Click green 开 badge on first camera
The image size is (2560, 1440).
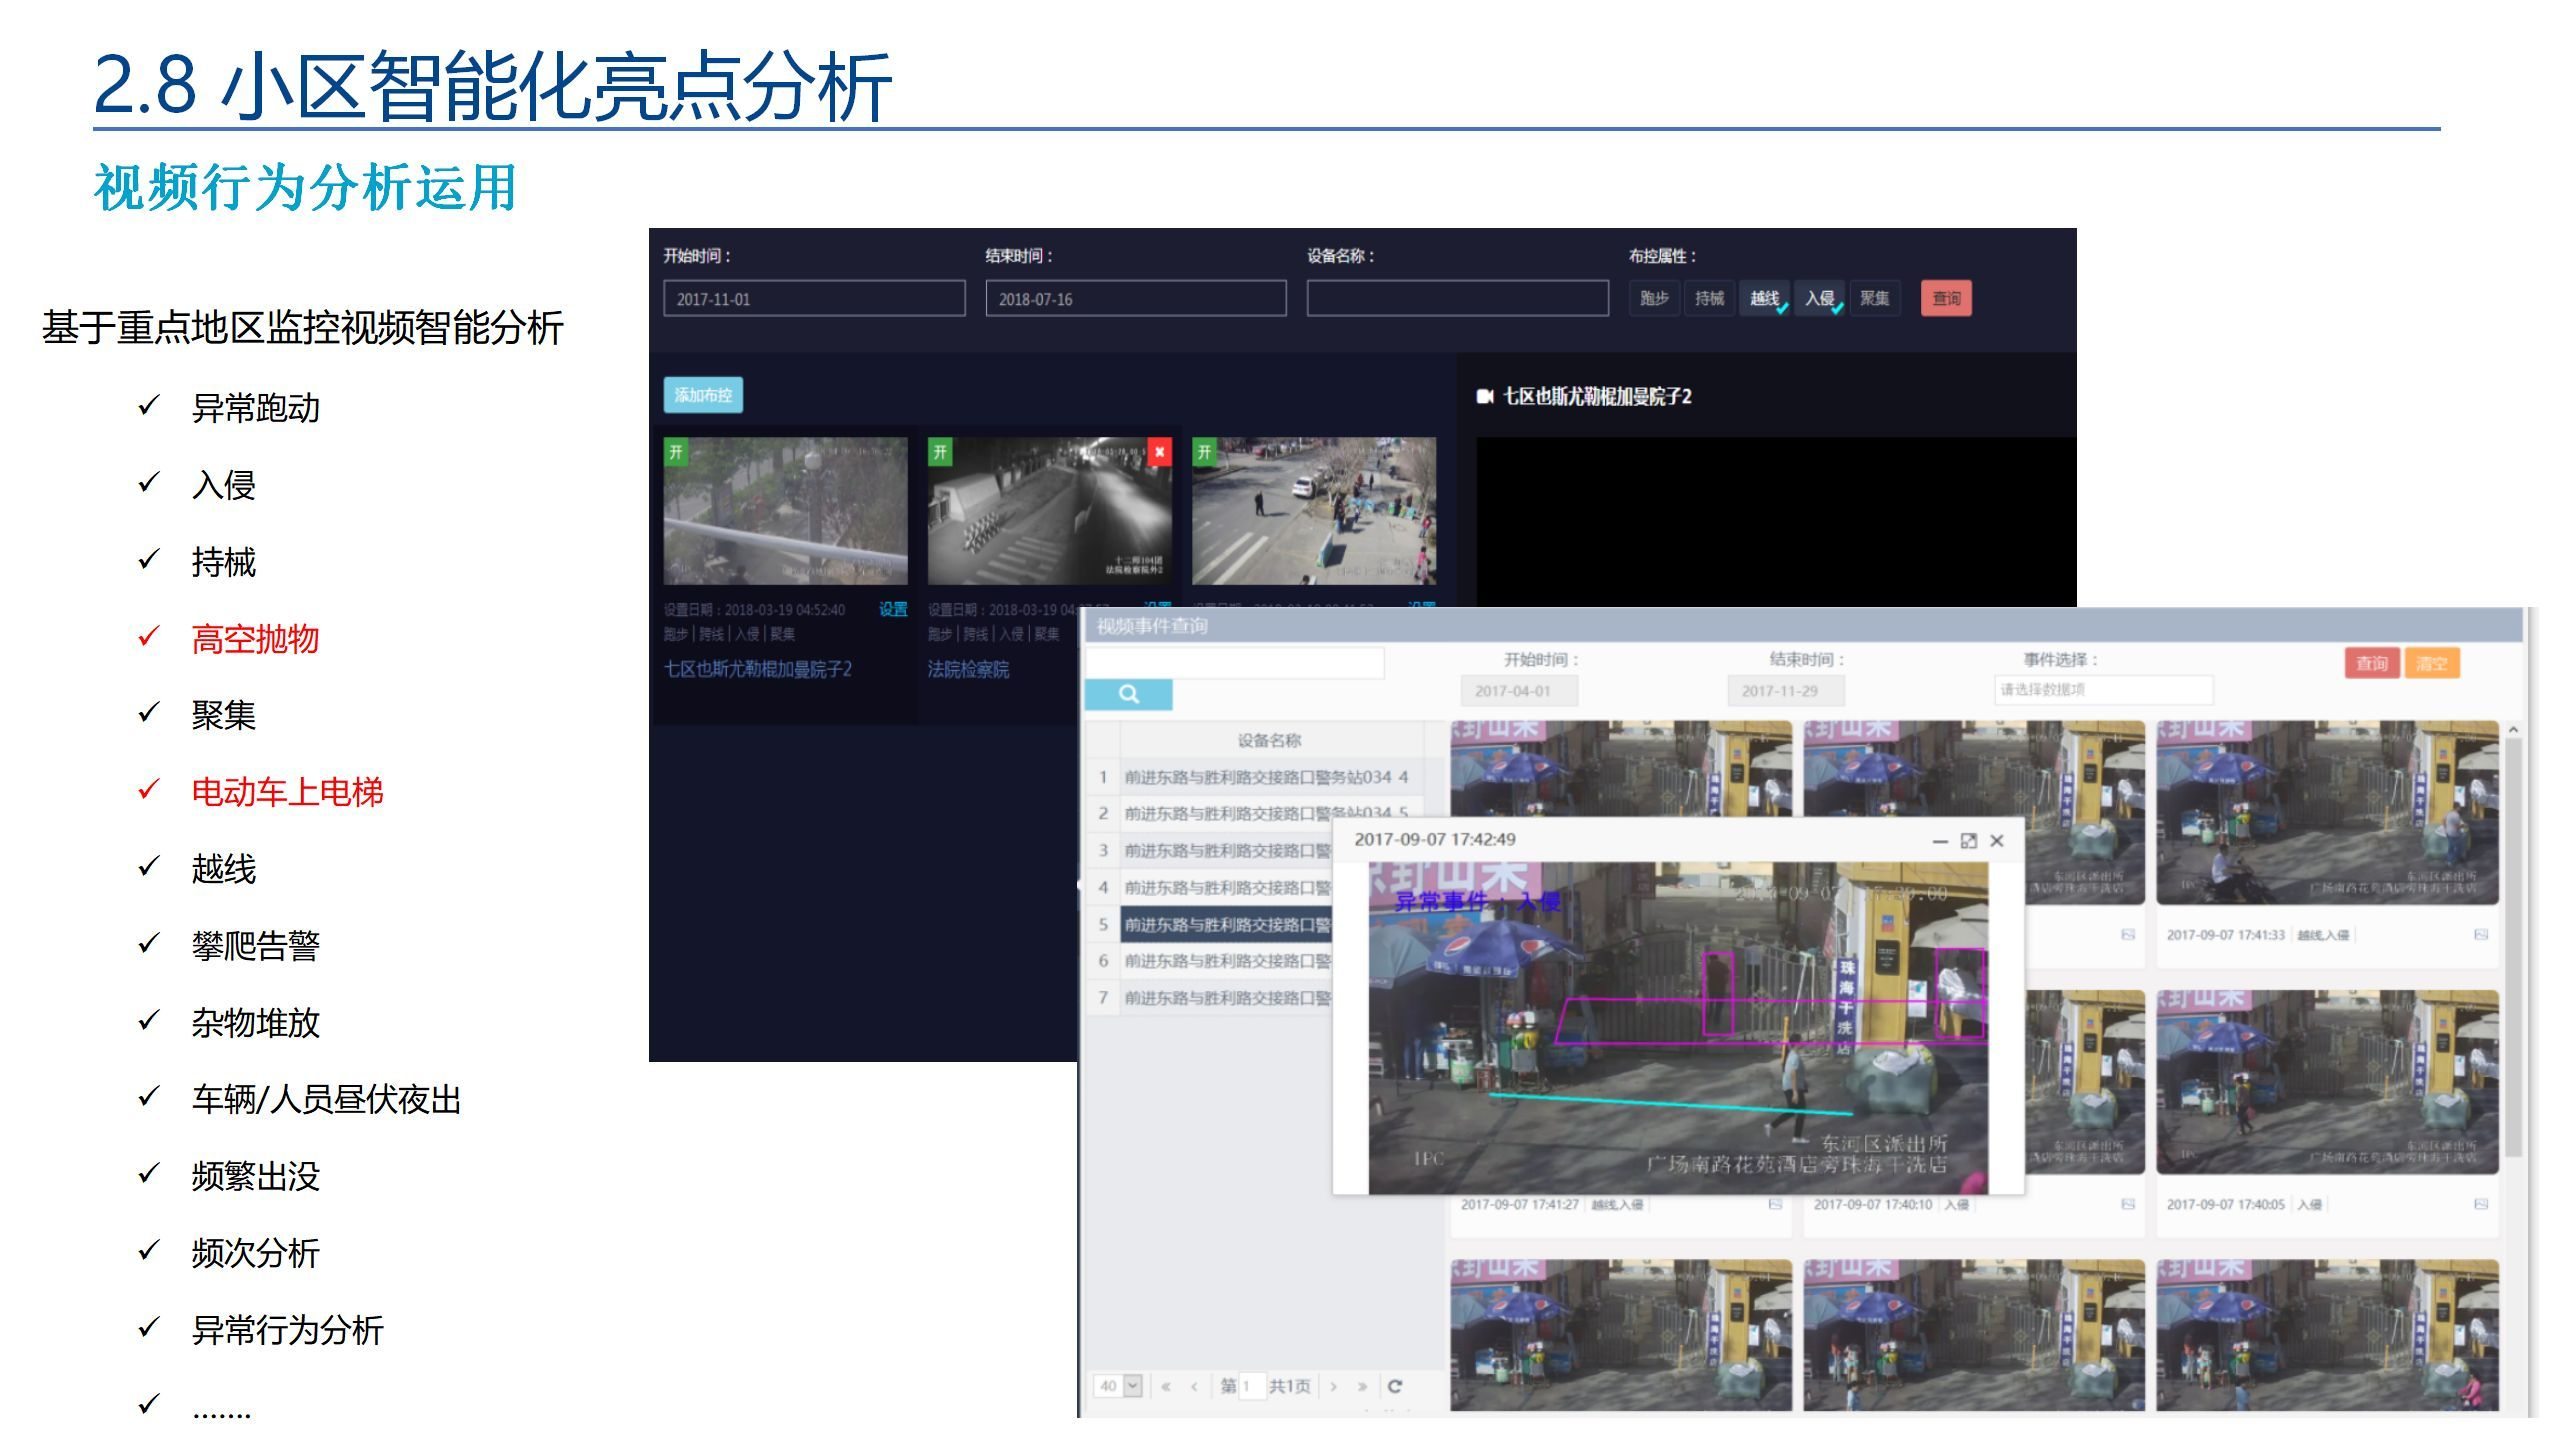(676, 452)
